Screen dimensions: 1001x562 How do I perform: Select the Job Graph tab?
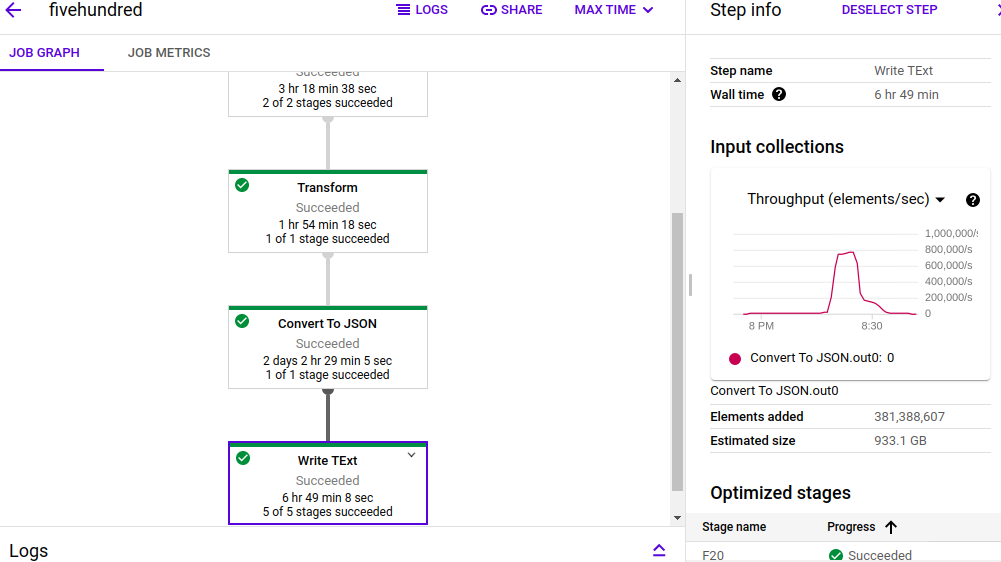(x=45, y=53)
